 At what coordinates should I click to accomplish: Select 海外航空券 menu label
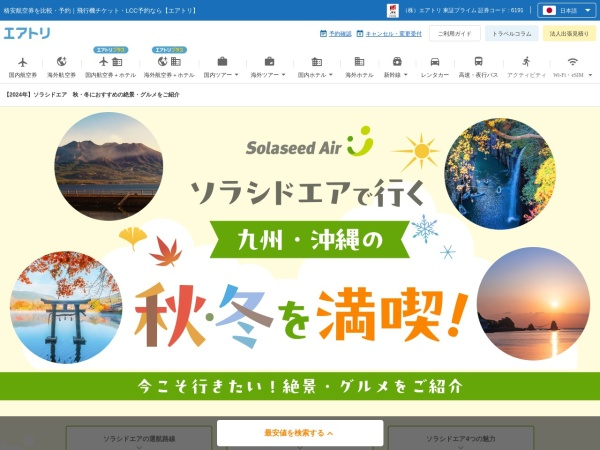[x=61, y=75]
